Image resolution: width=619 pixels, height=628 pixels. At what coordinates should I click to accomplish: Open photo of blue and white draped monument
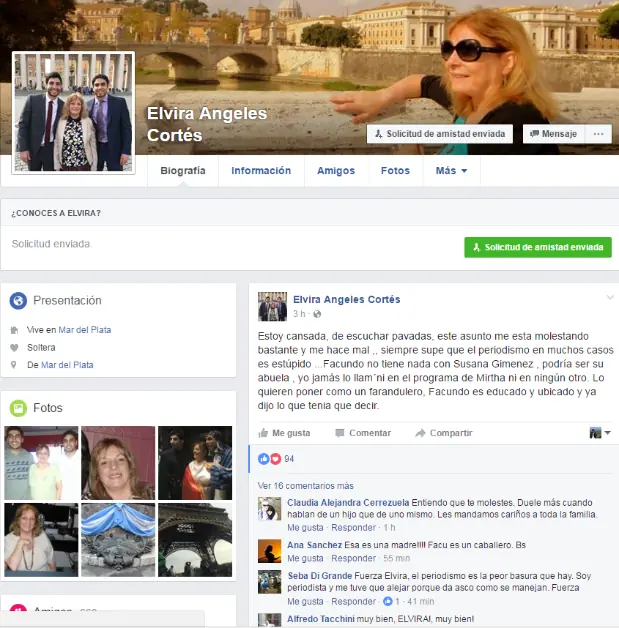(x=118, y=540)
